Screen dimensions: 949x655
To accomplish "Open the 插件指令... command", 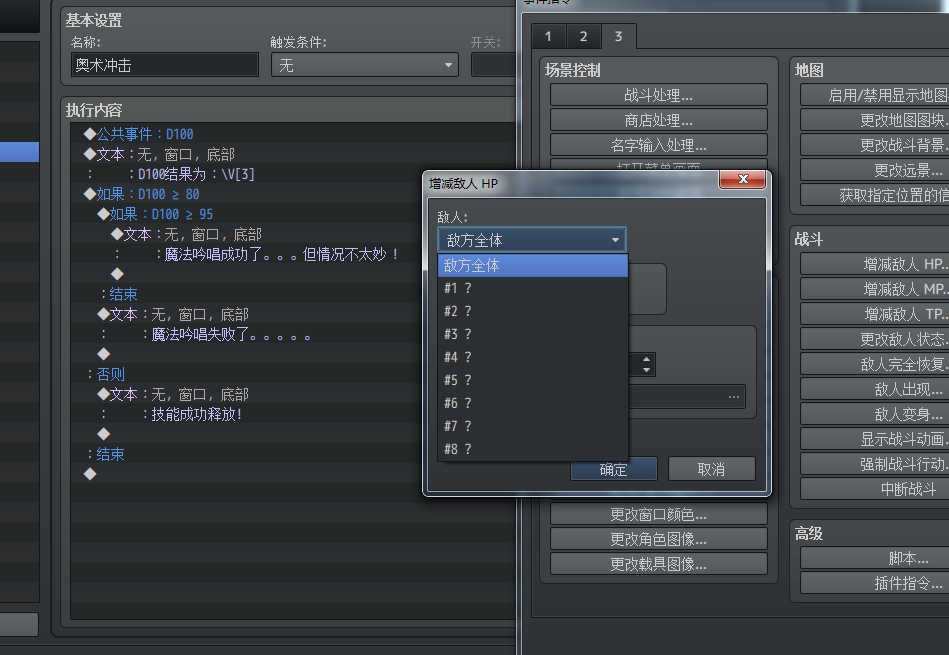I will pos(875,584).
